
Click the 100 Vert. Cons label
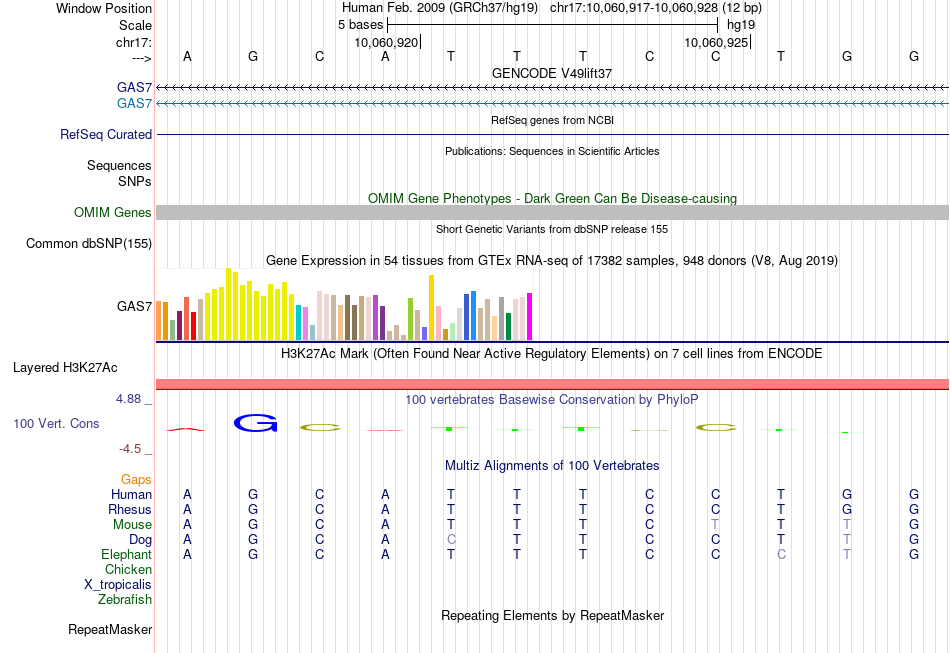(56, 423)
